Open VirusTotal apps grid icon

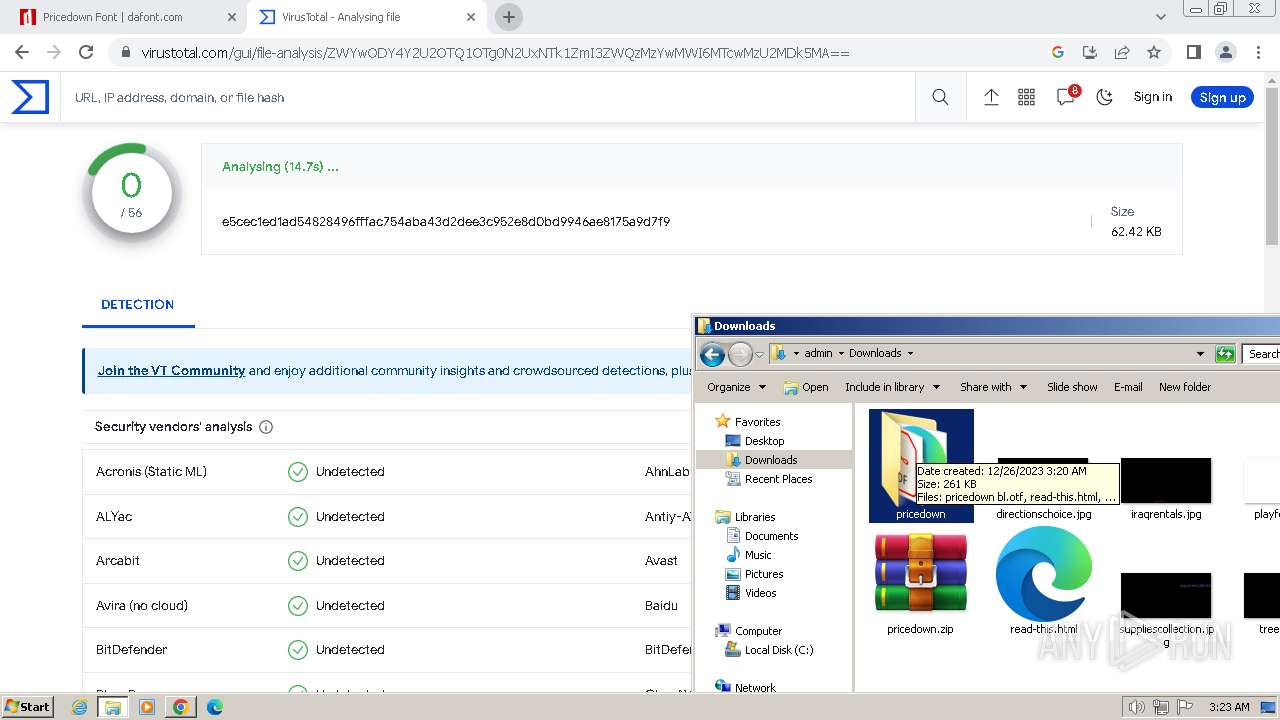pyautogui.click(x=1026, y=97)
